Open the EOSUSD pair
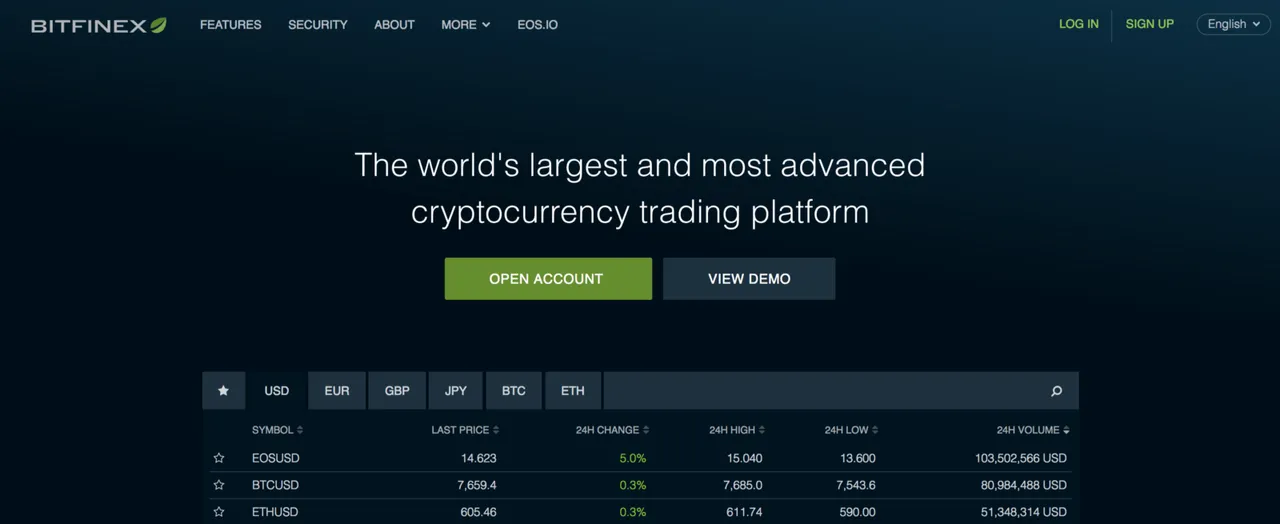Viewport: 1280px width, 524px height. pos(276,458)
